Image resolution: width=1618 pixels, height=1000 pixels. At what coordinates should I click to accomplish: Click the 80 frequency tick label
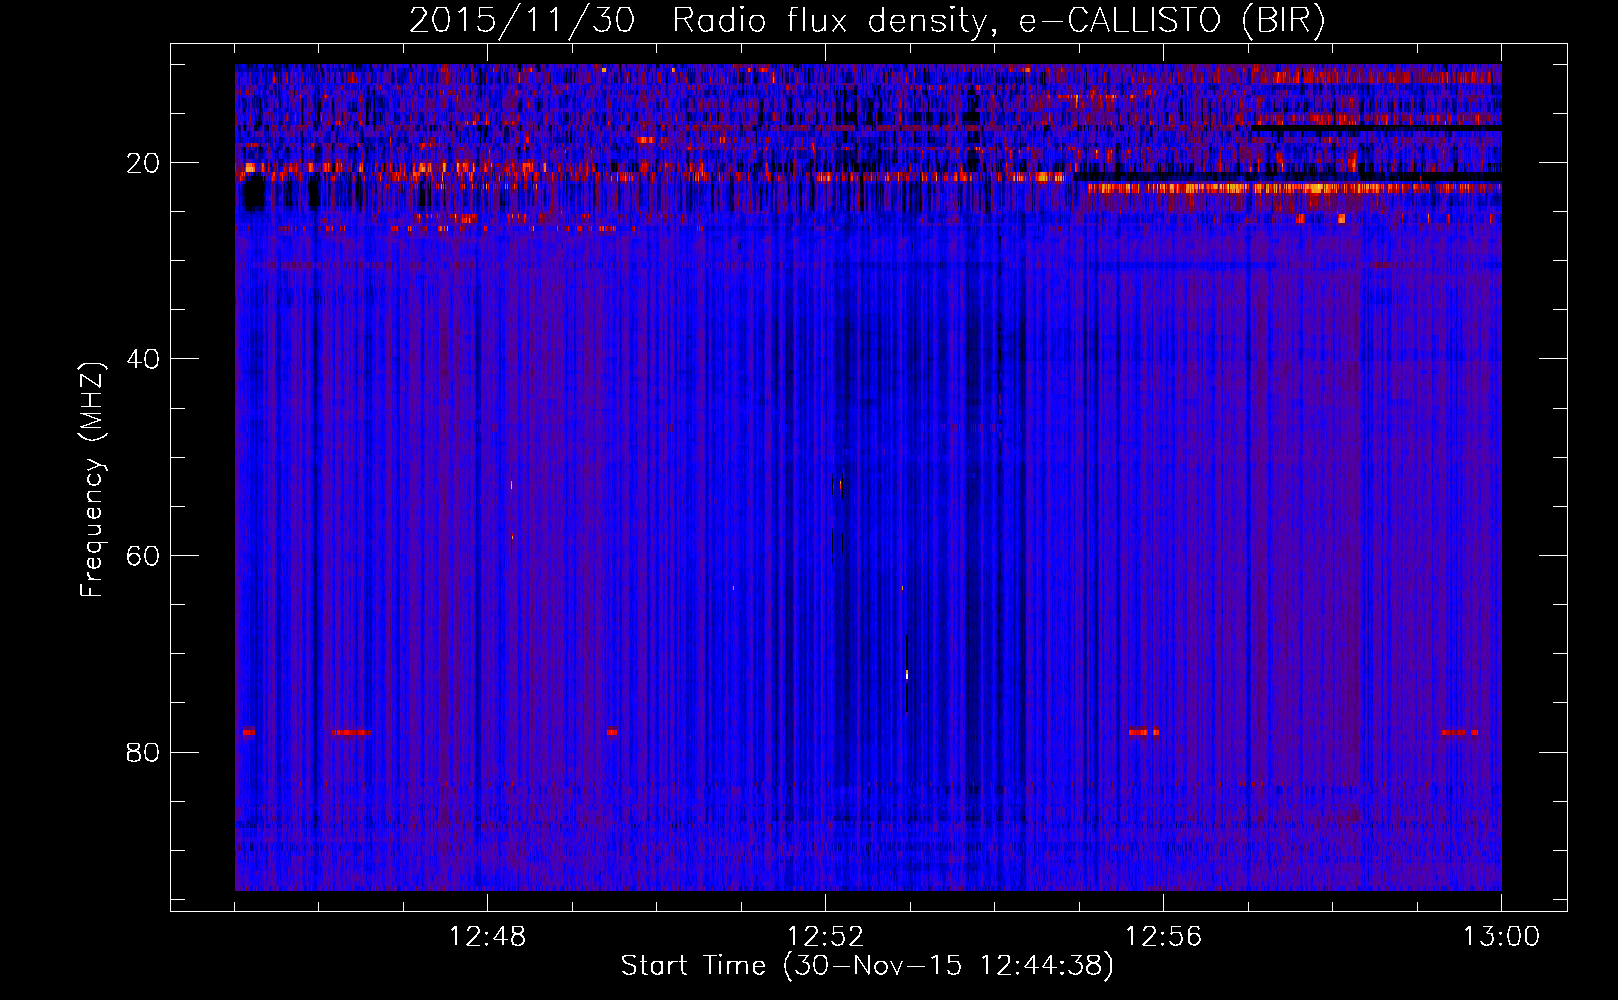[x=144, y=752]
